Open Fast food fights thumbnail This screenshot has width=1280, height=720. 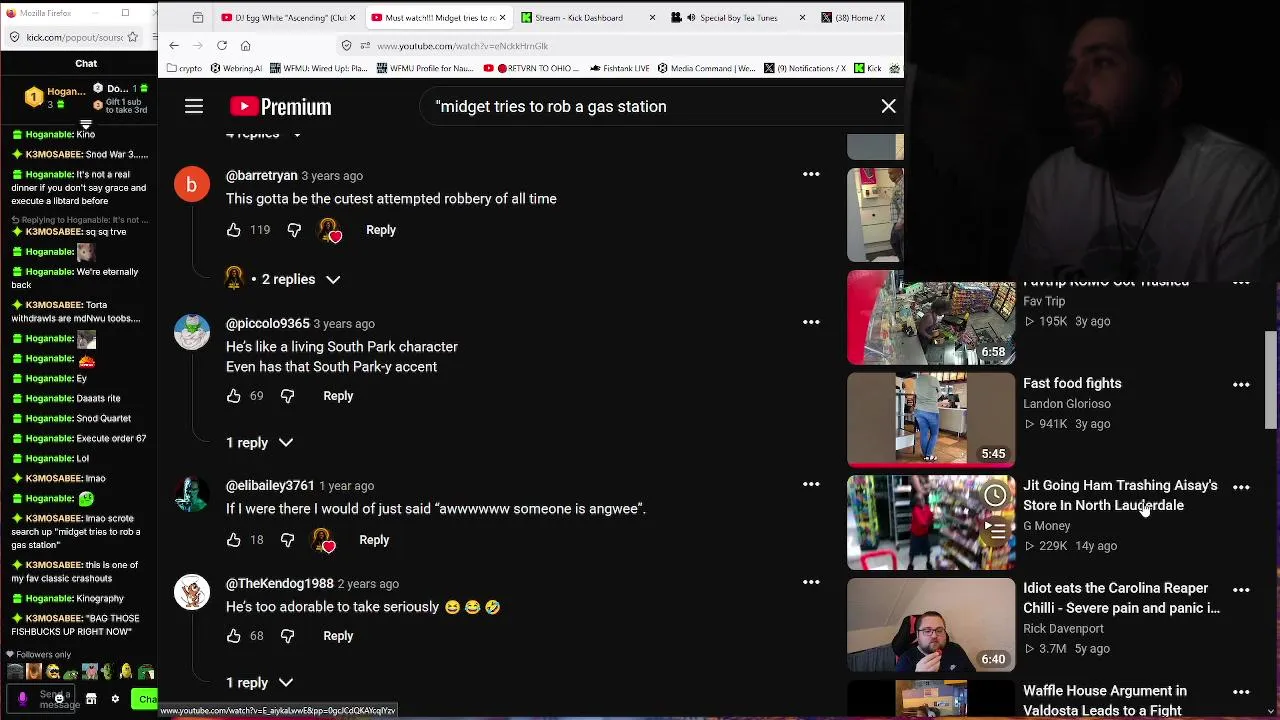(x=931, y=420)
